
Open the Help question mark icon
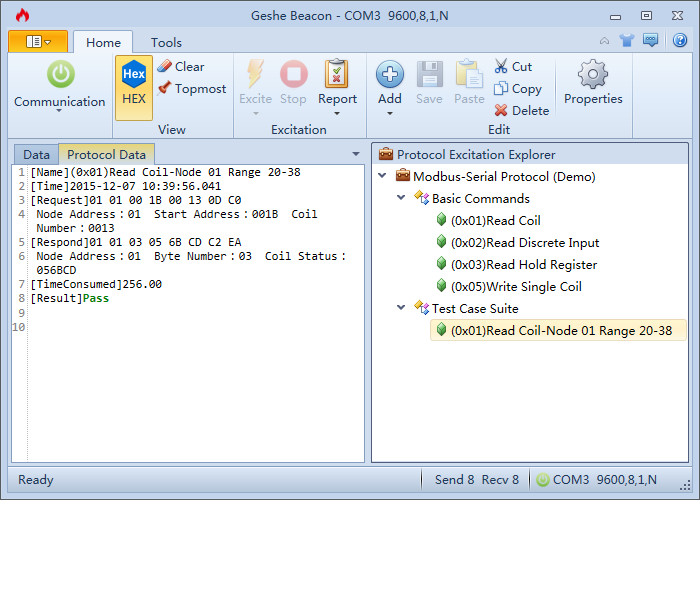click(x=679, y=41)
